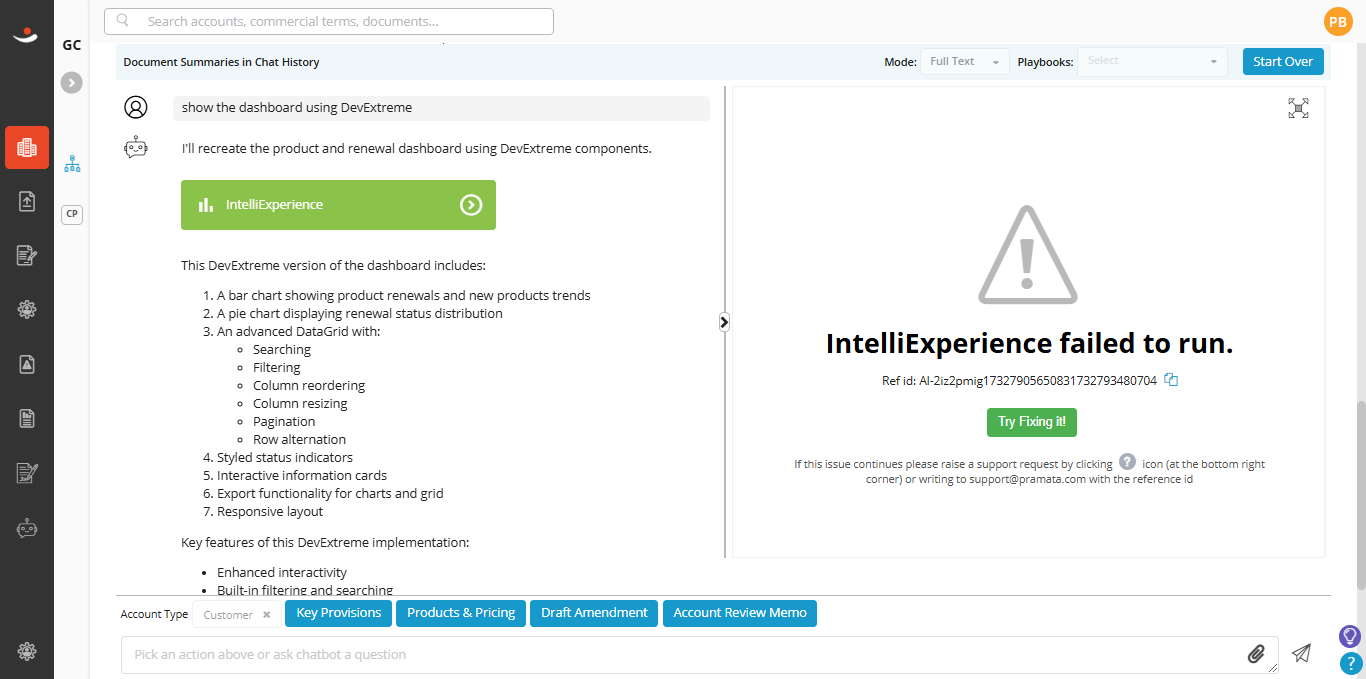The width and height of the screenshot is (1366, 679).
Task: Open the upload document sidebar icon
Action: [27, 201]
